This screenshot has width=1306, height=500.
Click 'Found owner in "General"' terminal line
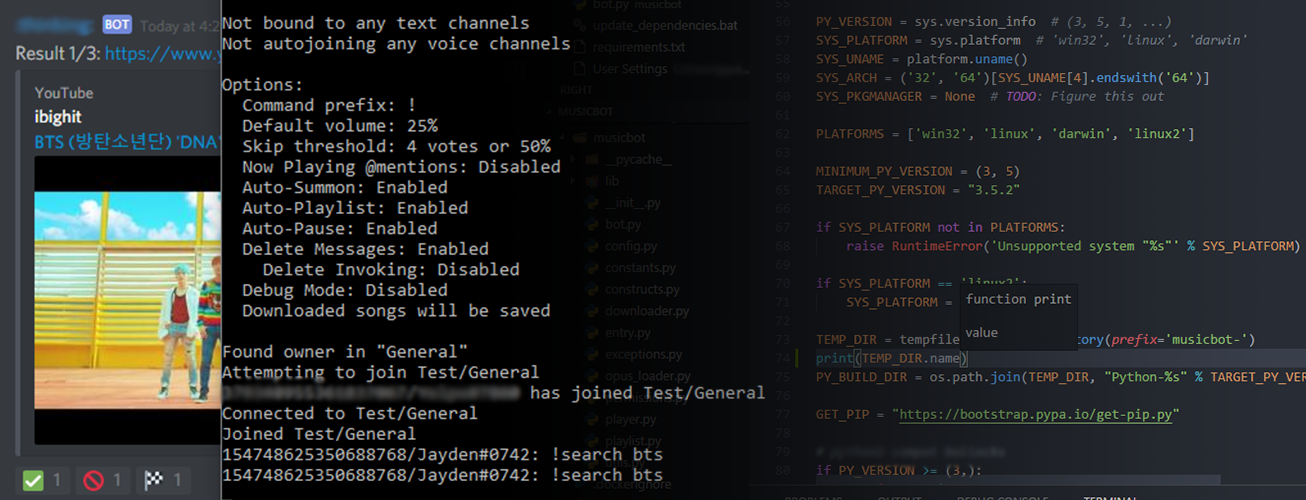pos(345,352)
